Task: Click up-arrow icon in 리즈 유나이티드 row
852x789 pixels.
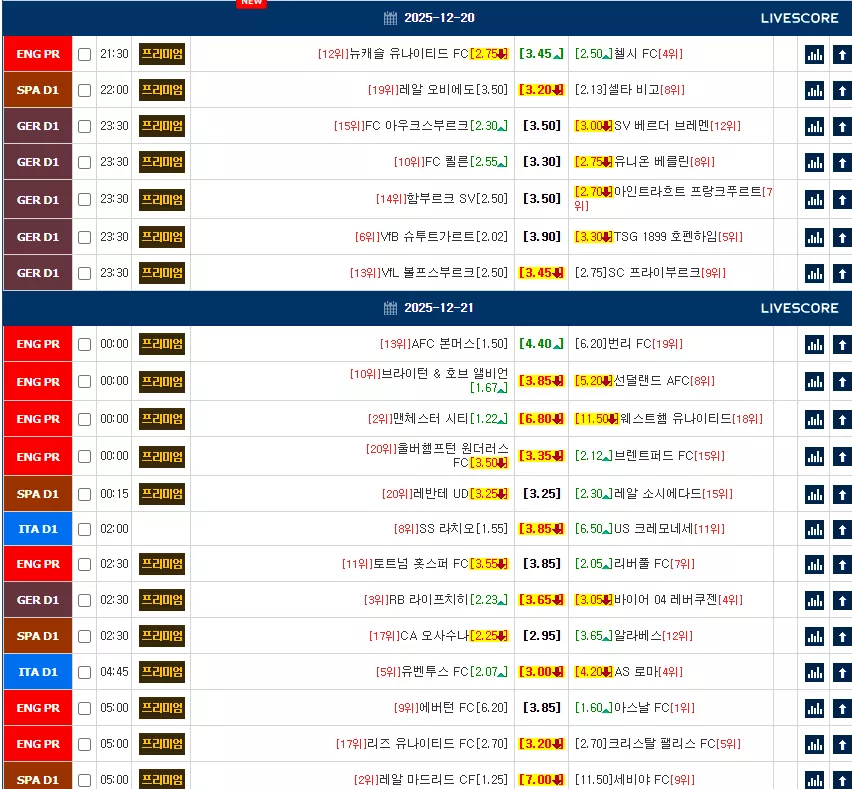Action: (x=842, y=744)
